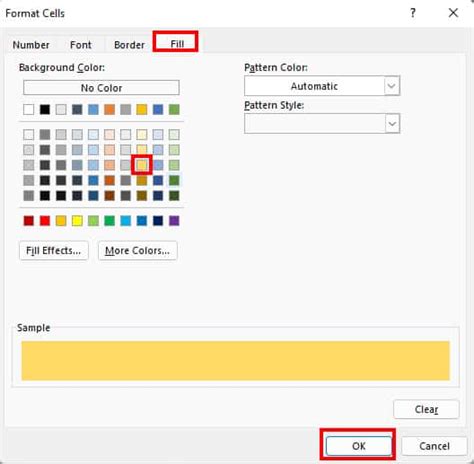Open More Colors dialog
This screenshot has height=464, width=474.
[137, 250]
